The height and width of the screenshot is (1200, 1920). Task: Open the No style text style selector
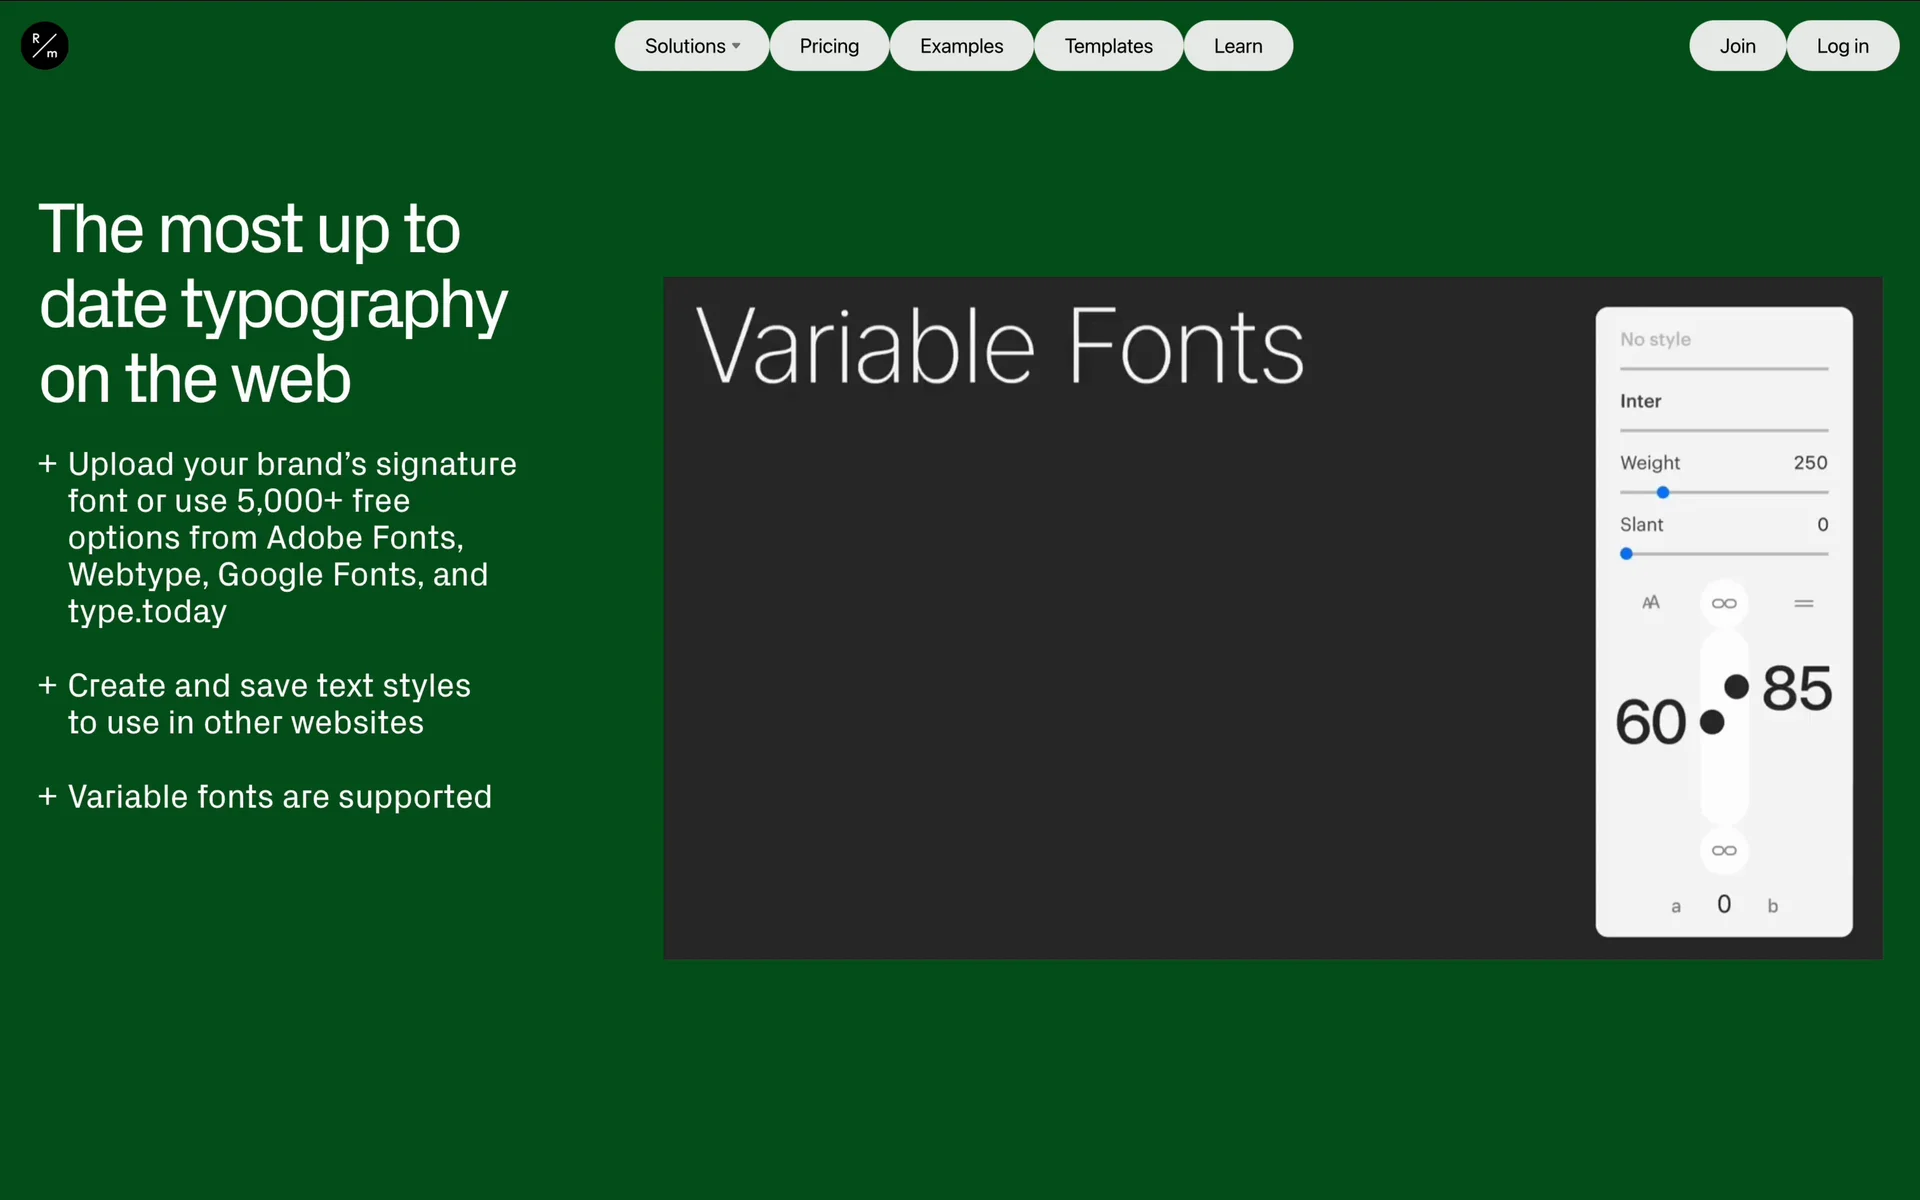(x=1655, y=340)
